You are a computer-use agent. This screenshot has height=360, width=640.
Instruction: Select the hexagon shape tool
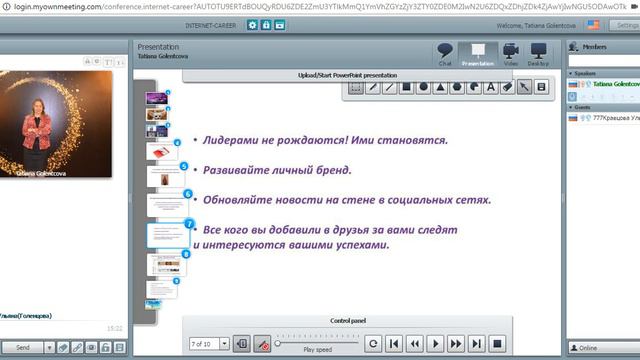click(457, 87)
